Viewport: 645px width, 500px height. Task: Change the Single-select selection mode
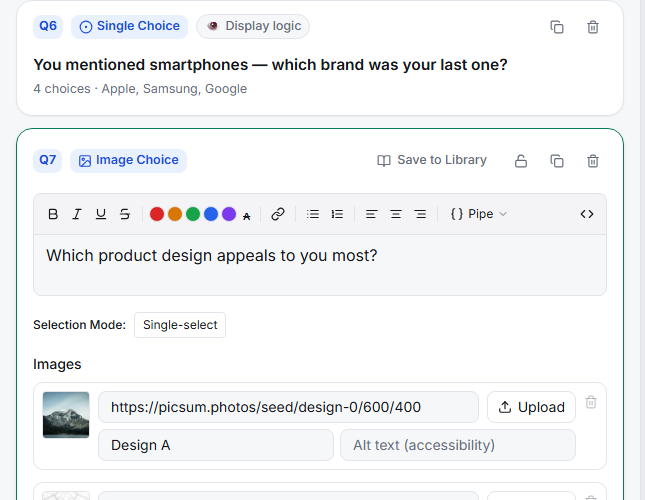[x=180, y=325]
